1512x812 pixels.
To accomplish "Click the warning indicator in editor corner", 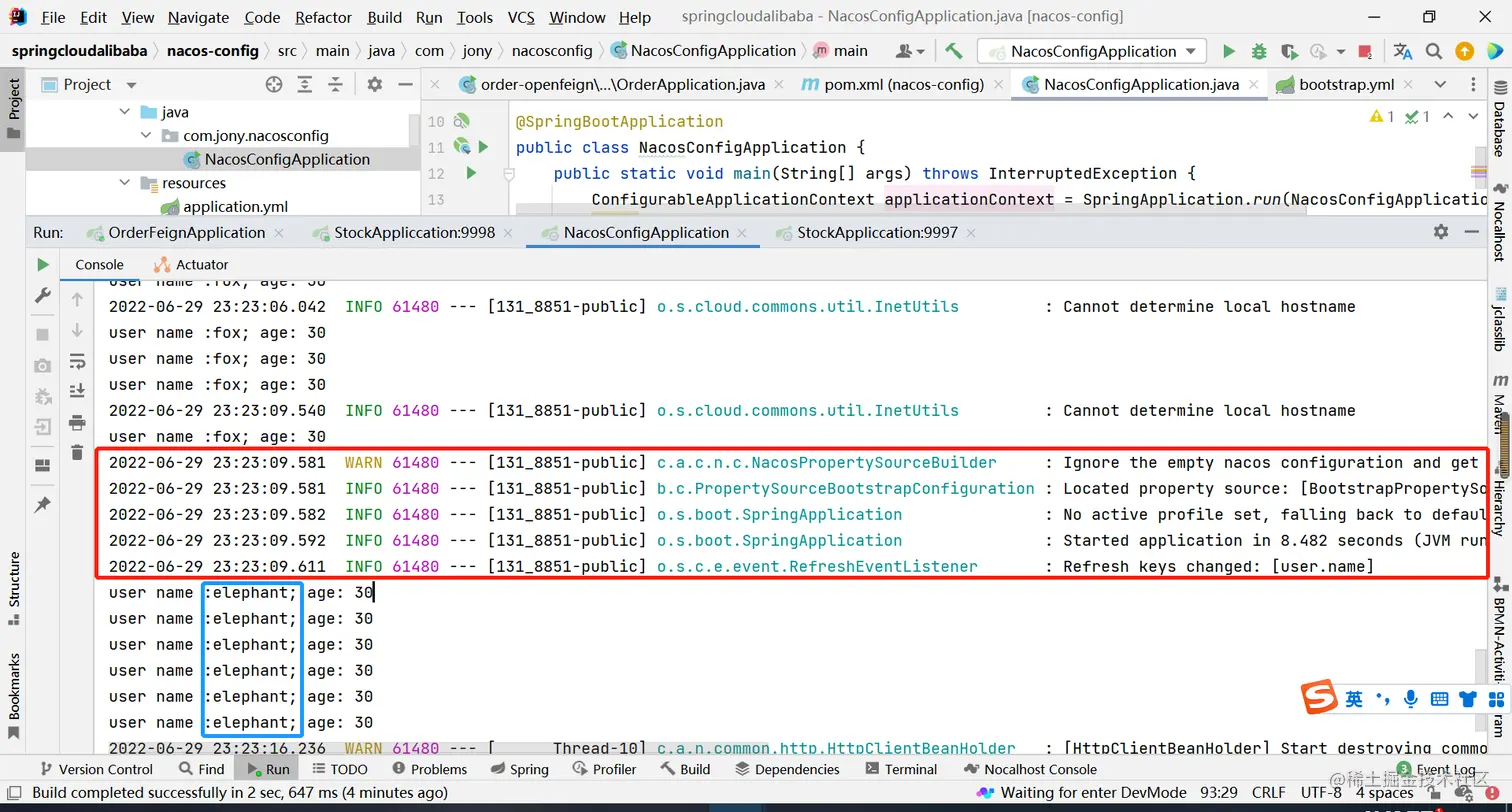I will pos(1381,117).
